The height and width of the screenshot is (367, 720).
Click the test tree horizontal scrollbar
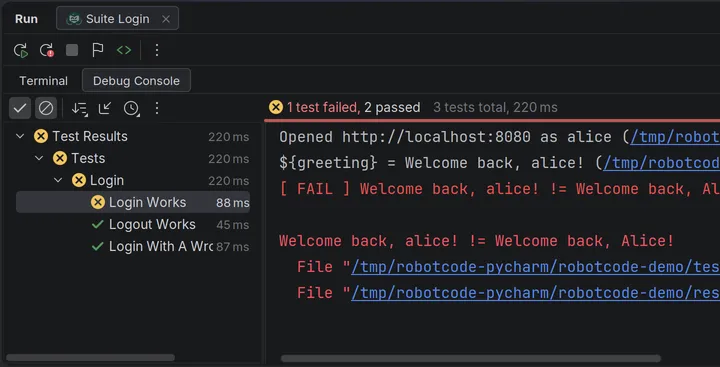(x=90, y=357)
